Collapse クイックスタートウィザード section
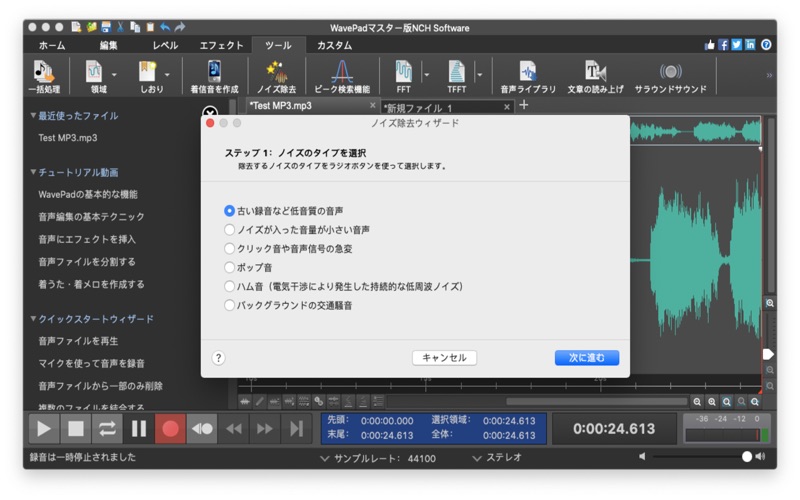The height and width of the screenshot is (500, 800). (x=33, y=319)
